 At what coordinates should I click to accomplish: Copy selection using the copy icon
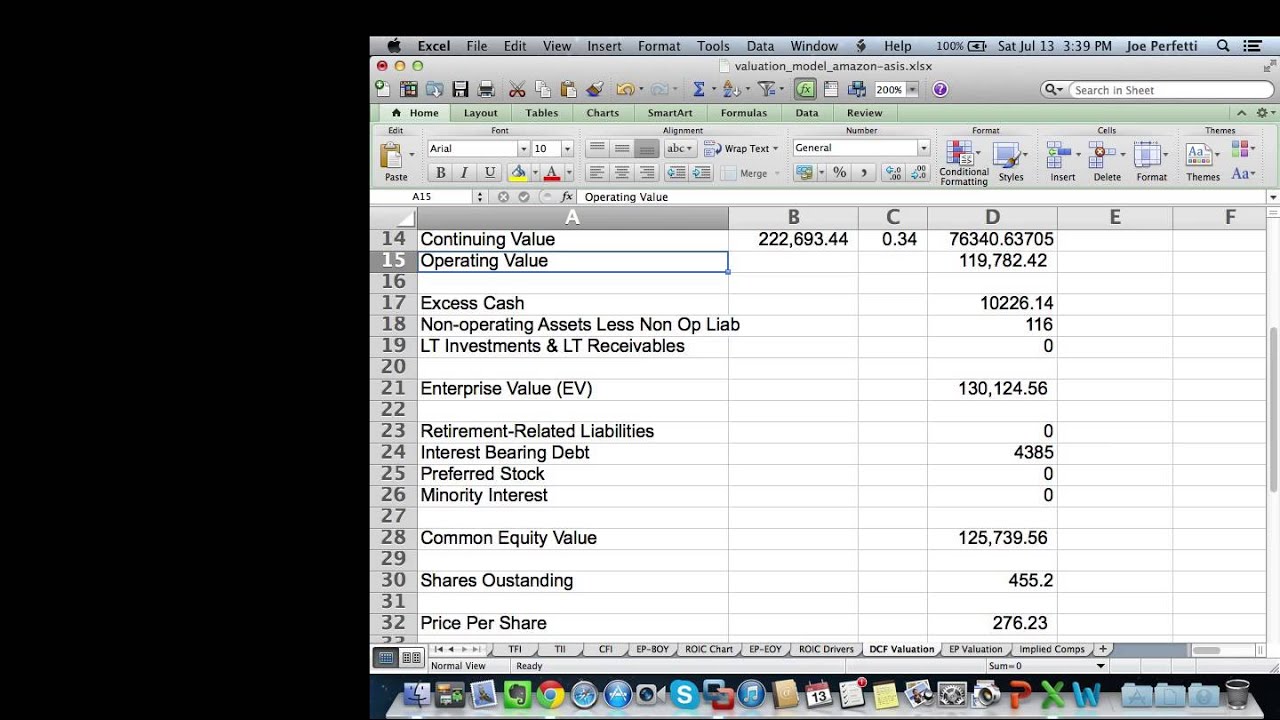pos(542,89)
